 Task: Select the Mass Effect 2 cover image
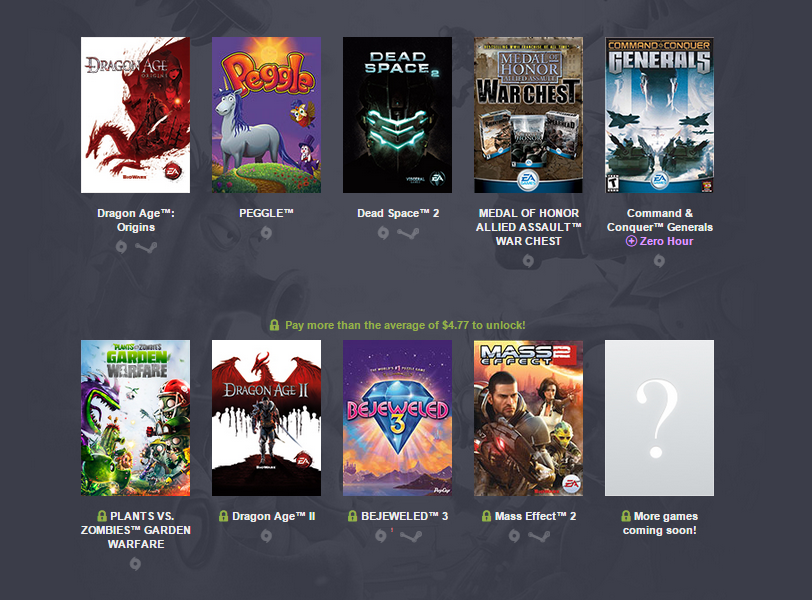[528, 418]
